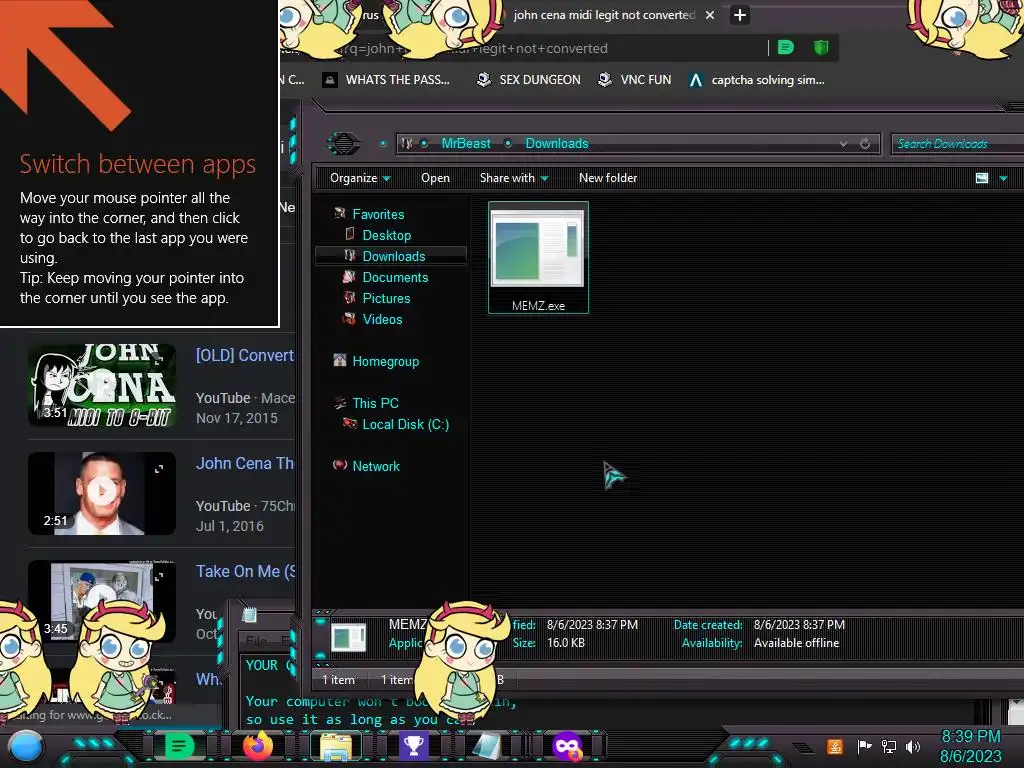The image size is (1024, 768).
Task: Play the 2:51 John Cena video thumbnail
Action: 102,493
